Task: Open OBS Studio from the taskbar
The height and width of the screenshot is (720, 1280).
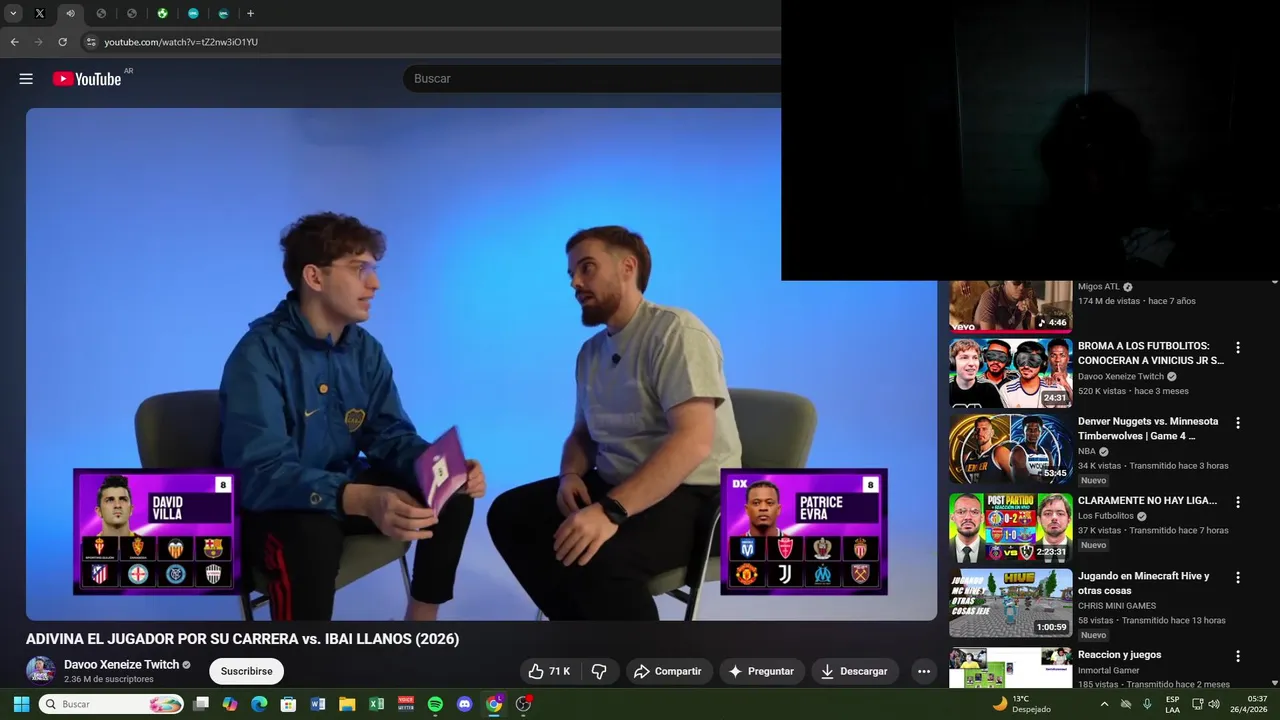Action: 523,704
